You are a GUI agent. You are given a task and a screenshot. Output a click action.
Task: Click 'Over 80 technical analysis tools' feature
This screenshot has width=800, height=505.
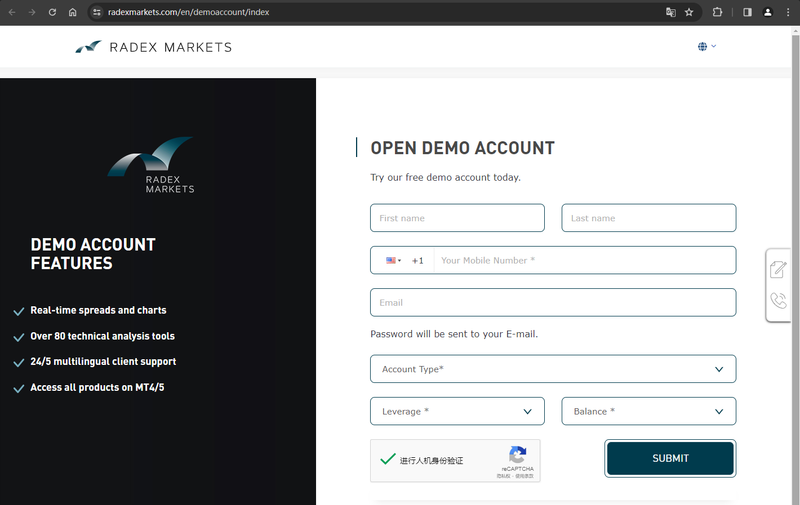click(x=103, y=336)
